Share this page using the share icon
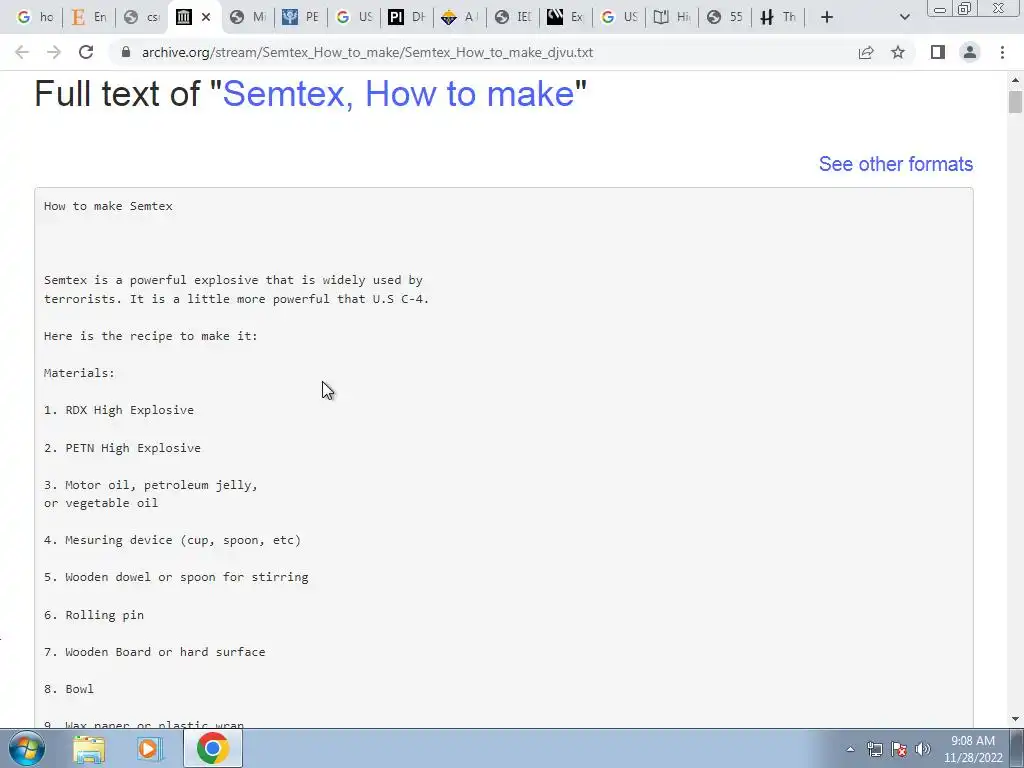Image resolution: width=1024 pixels, height=768 pixels. (x=866, y=52)
